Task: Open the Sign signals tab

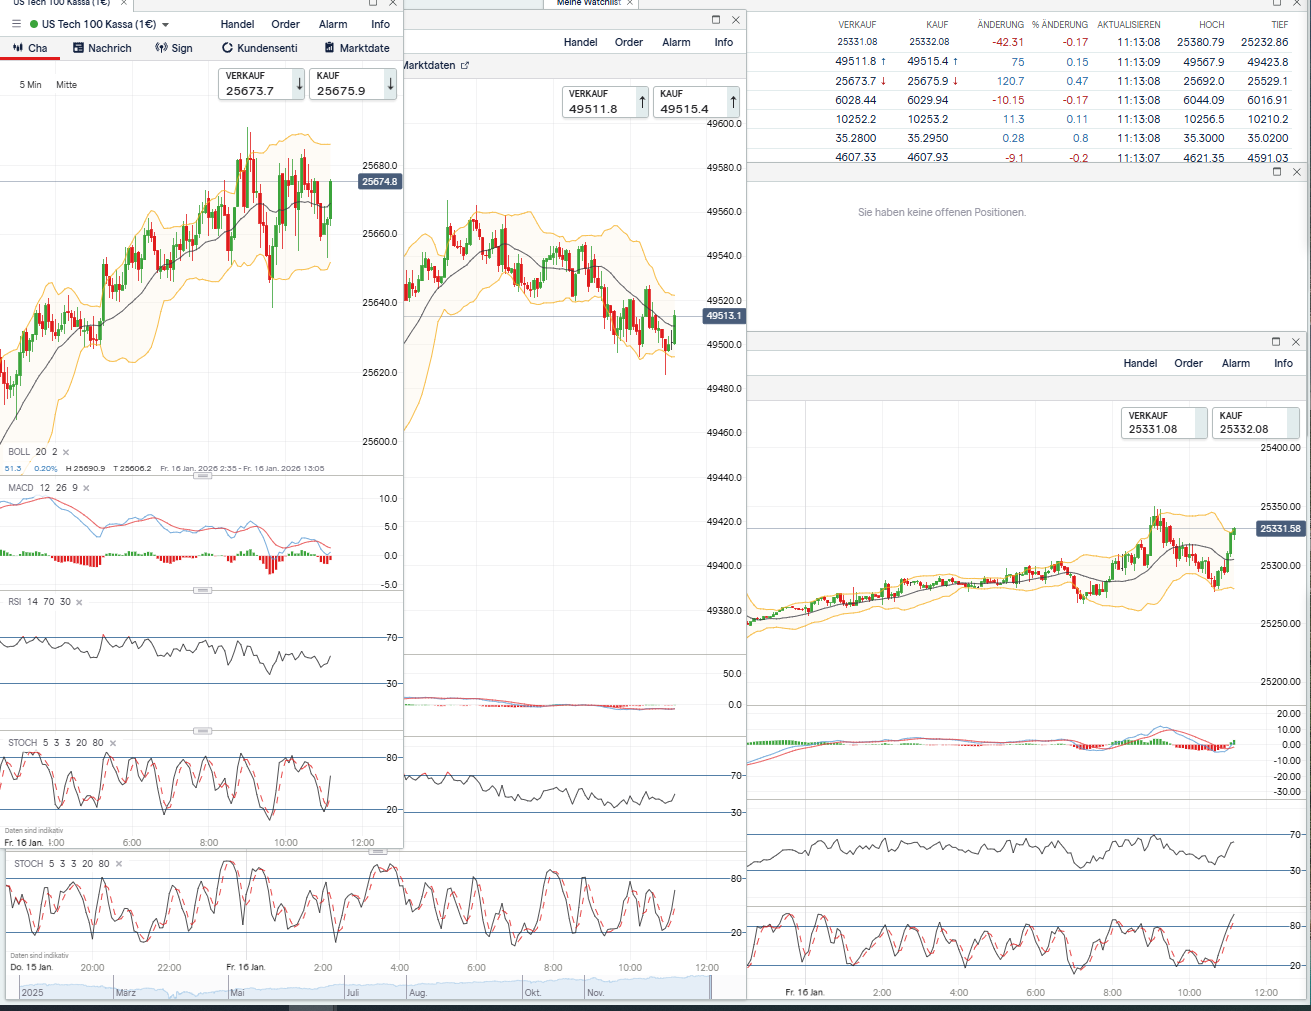Action: tap(174, 48)
